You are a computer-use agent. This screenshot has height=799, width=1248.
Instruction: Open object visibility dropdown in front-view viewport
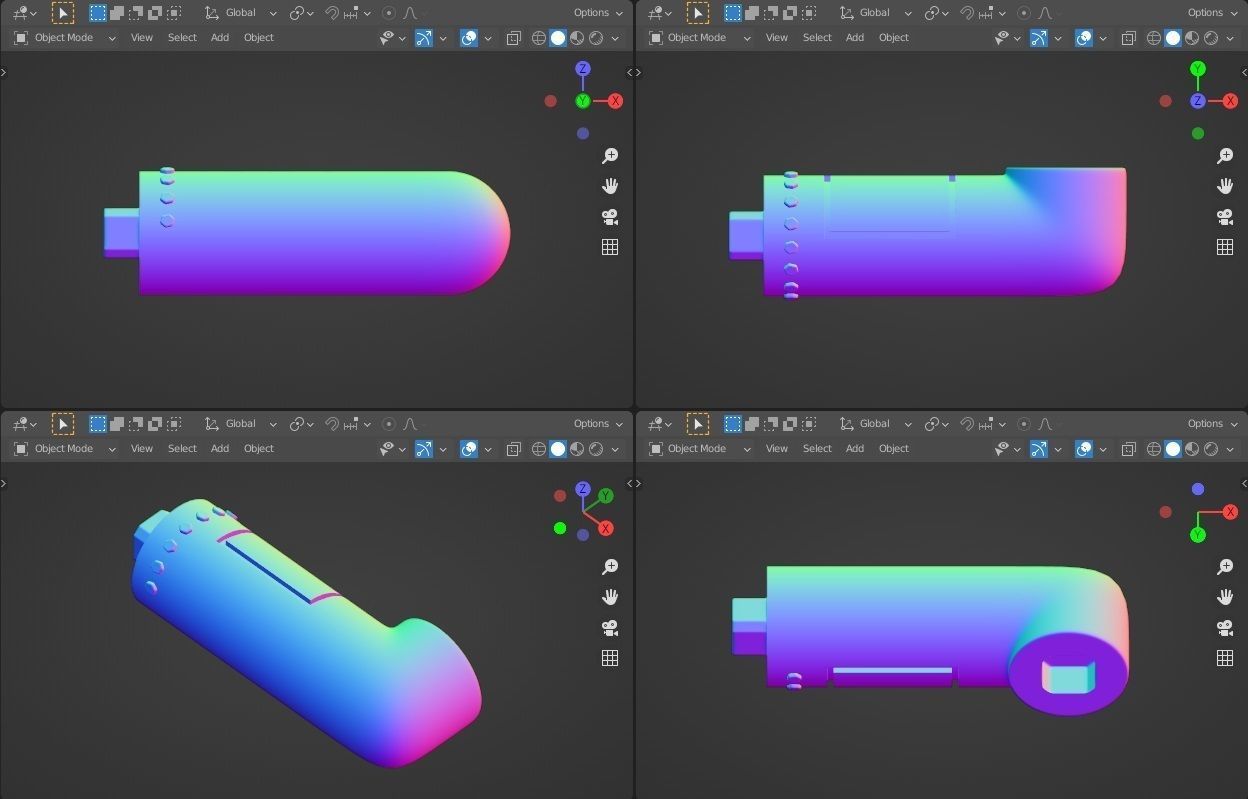(x=392, y=38)
